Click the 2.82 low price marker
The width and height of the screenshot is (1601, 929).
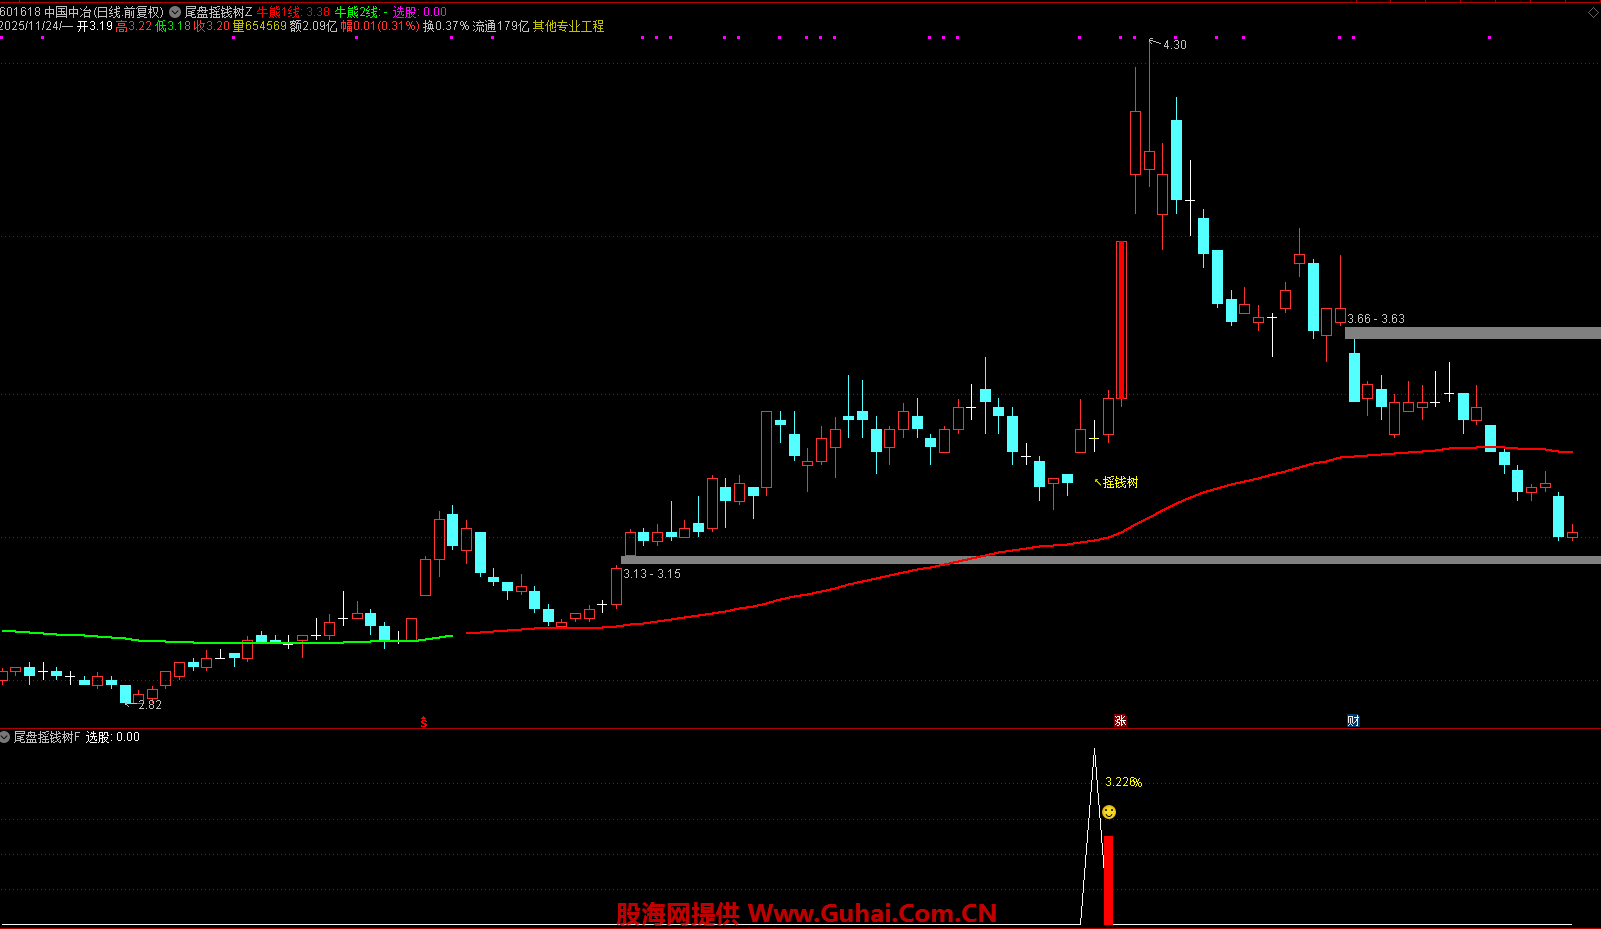pos(149,705)
